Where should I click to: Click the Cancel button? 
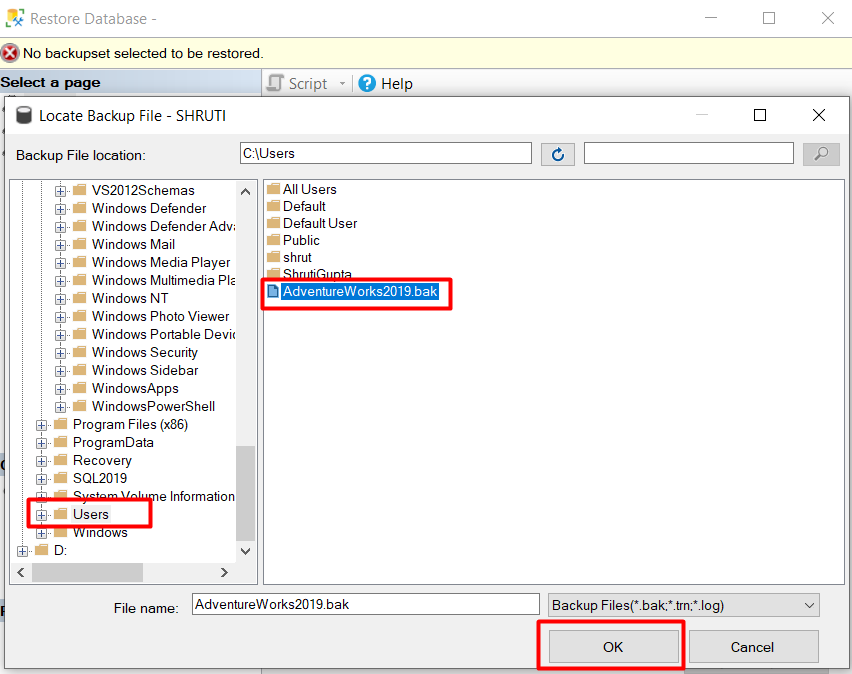point(753,647)
